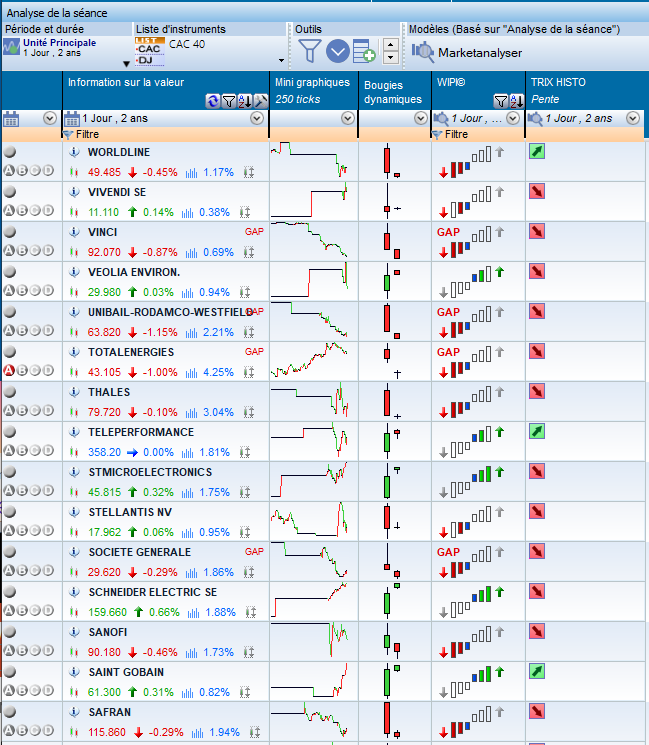Click the TRIX HISTO column header
The image size is (649, 745).
586,90
